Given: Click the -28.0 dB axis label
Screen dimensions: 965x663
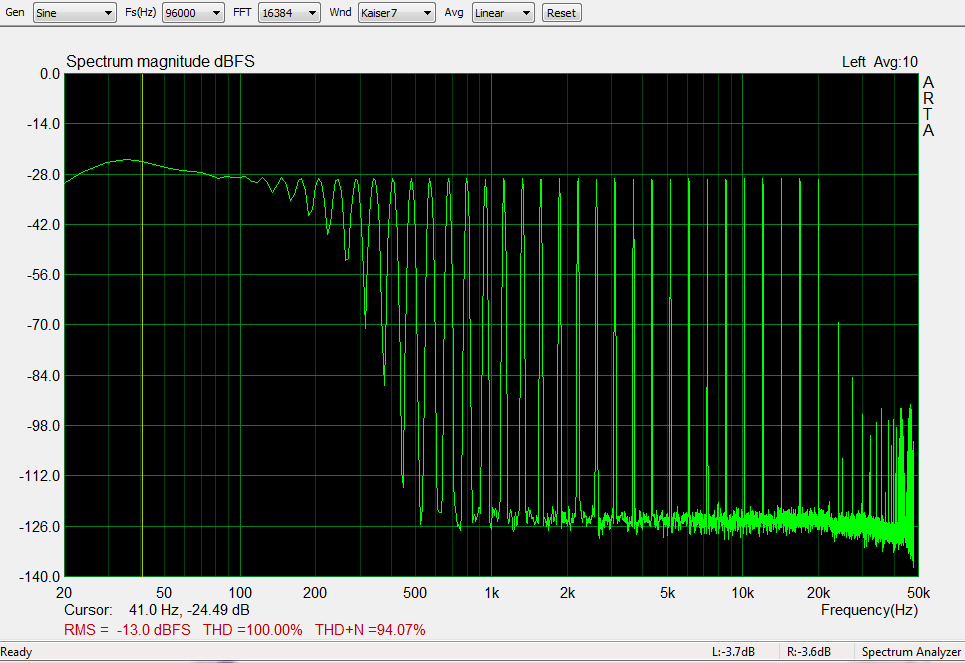Looking at the screenshot, I should tap(43, 175).
